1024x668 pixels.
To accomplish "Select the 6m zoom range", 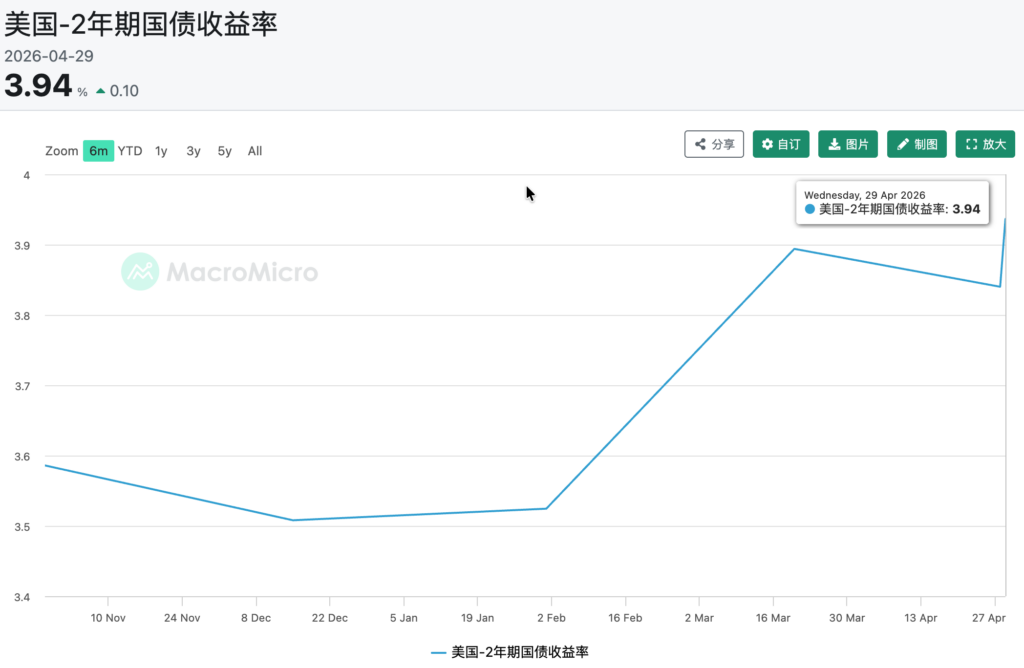I will click(98, 151).
